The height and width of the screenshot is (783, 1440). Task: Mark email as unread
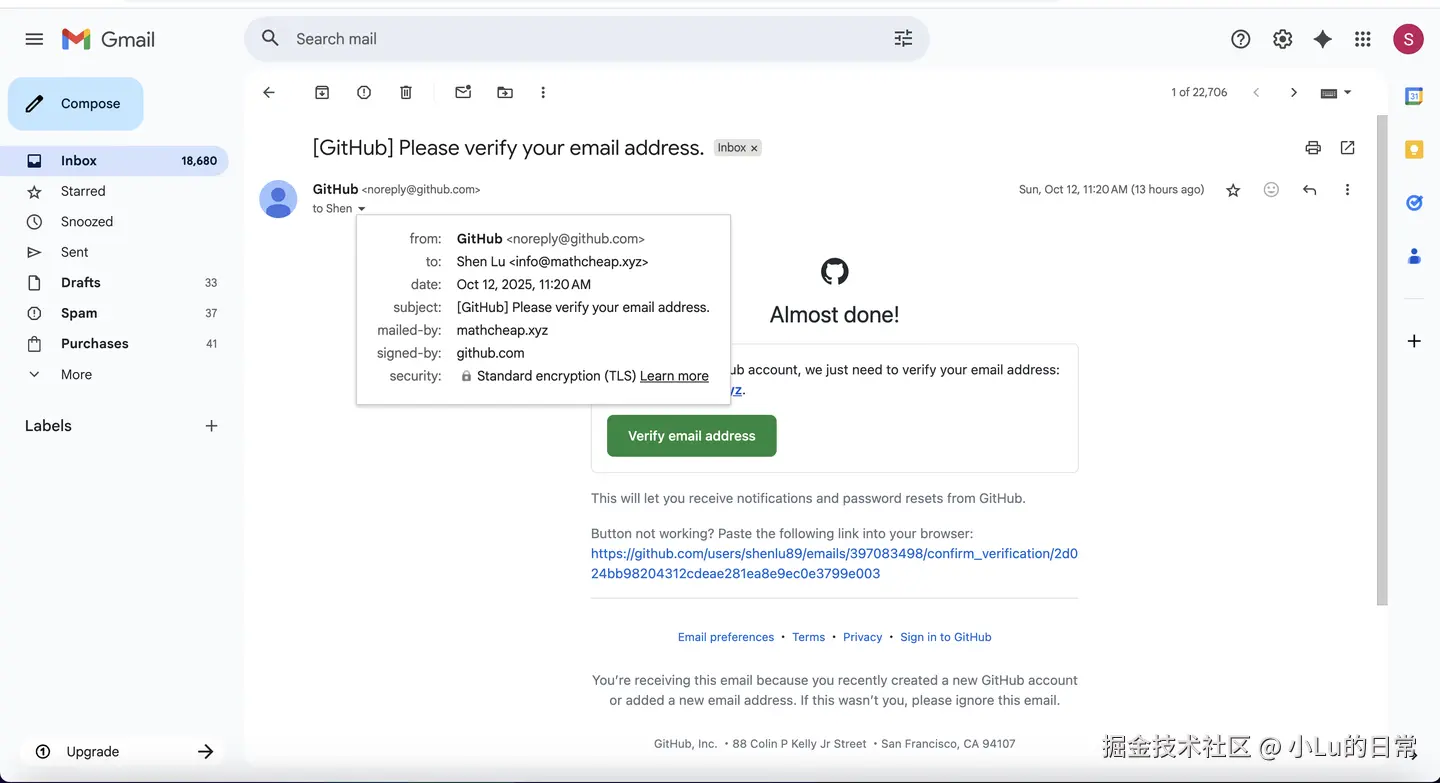tap(463, 92)
